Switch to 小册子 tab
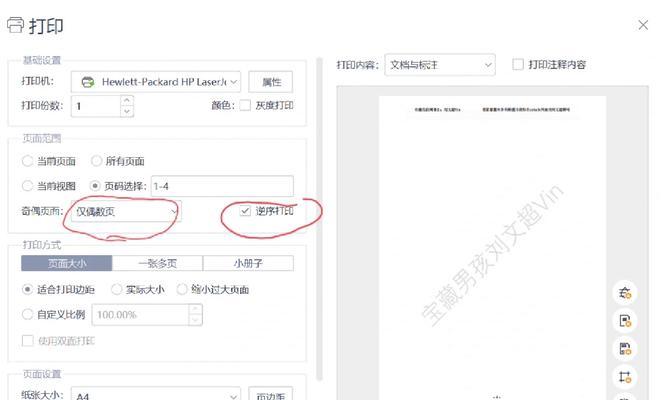This screenshot has width=664, height=400. pos(248,263)
